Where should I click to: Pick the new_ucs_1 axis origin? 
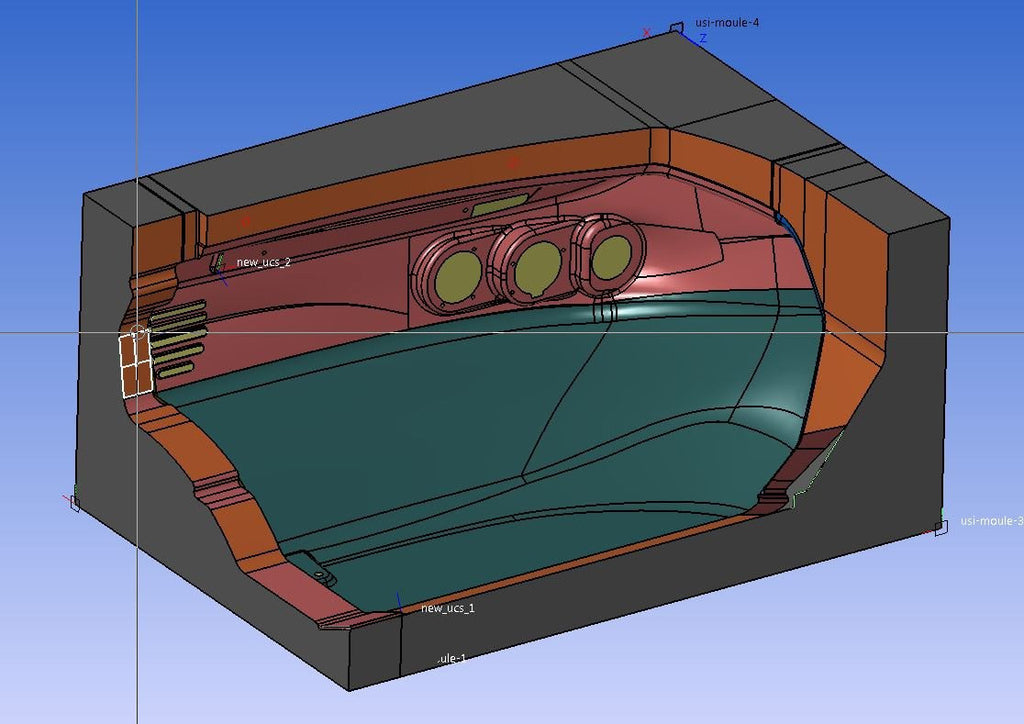click(399, 606)
